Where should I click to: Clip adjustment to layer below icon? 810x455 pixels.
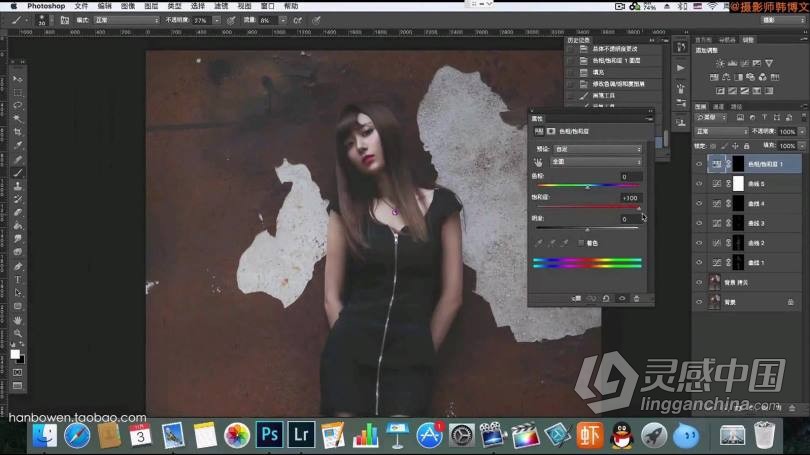pyautogui.click(x=577, y=299)
